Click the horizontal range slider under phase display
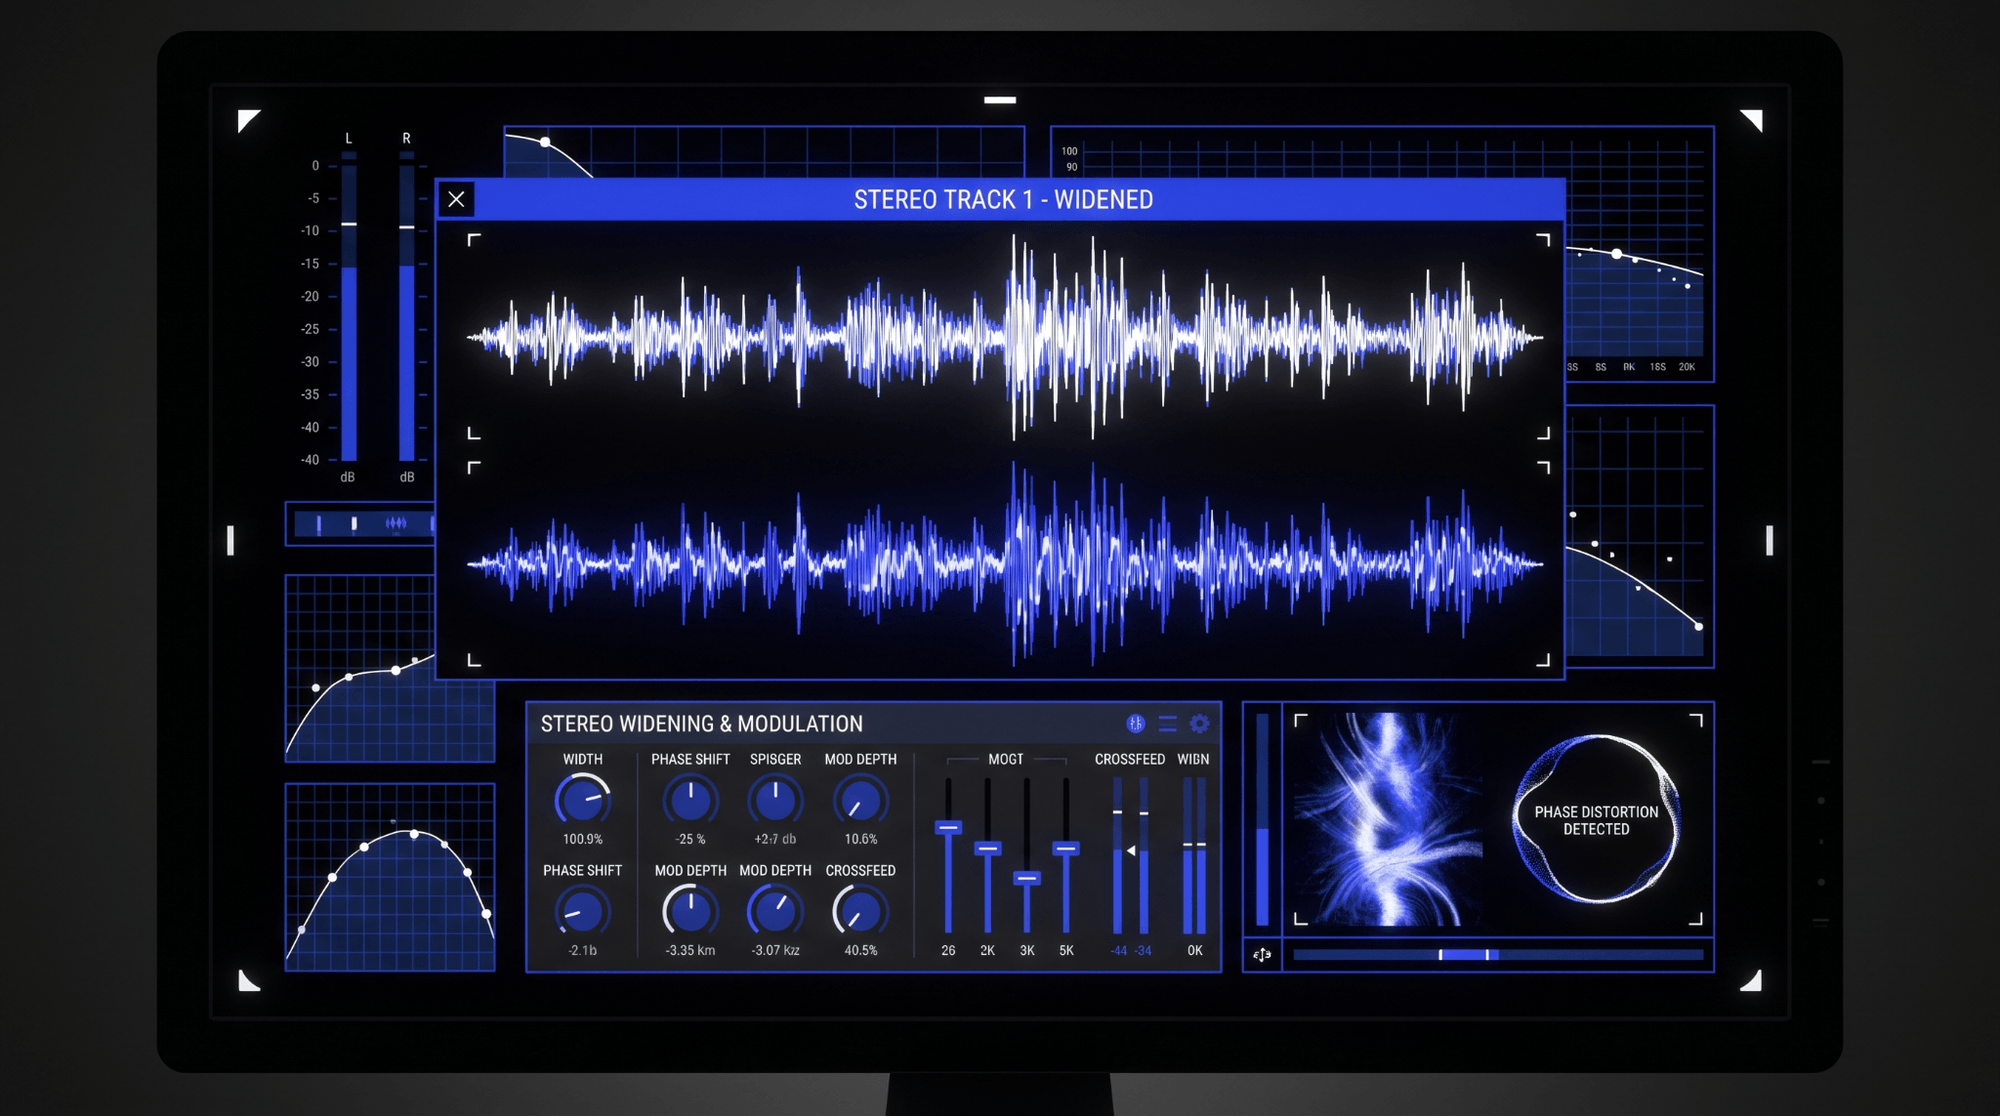 point(1498,955)
